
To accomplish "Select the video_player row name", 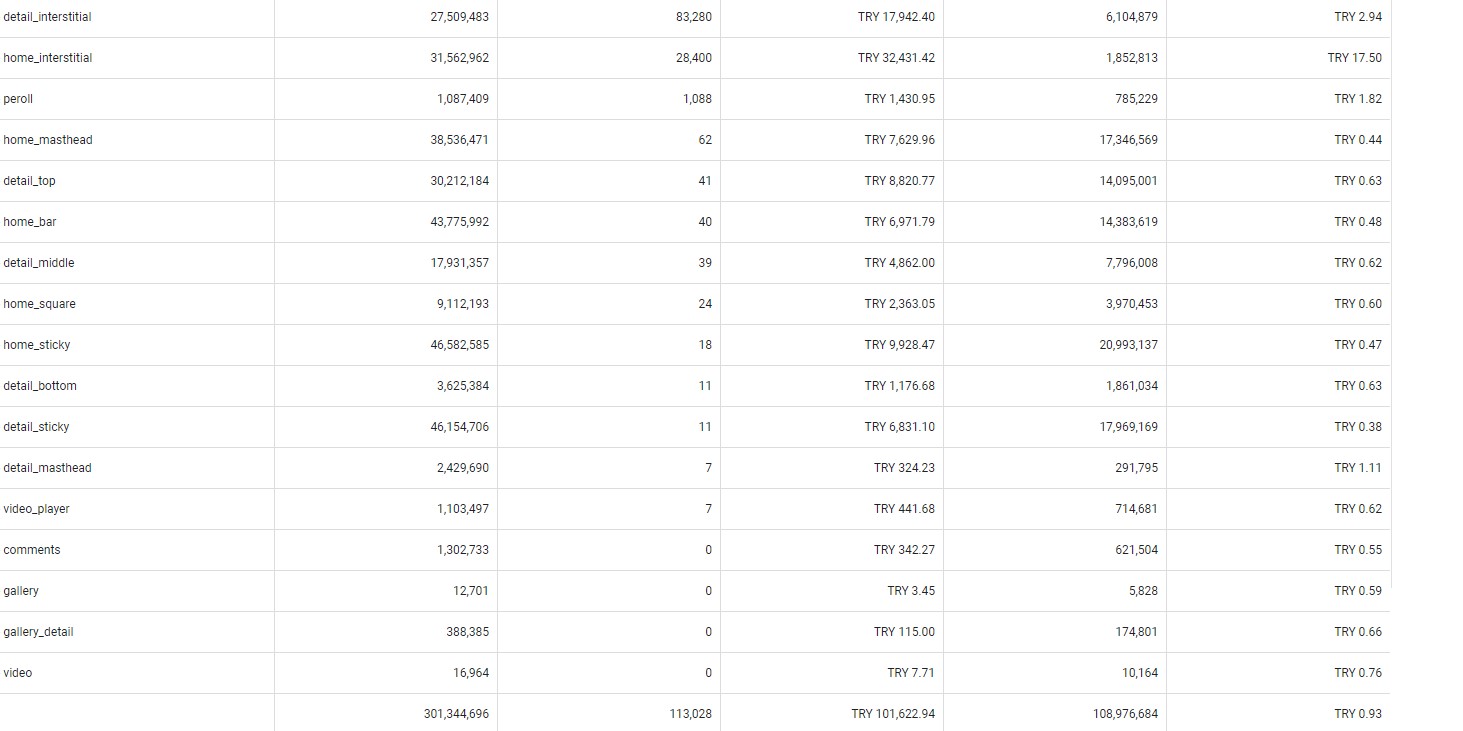I will [x=36, y=509].
